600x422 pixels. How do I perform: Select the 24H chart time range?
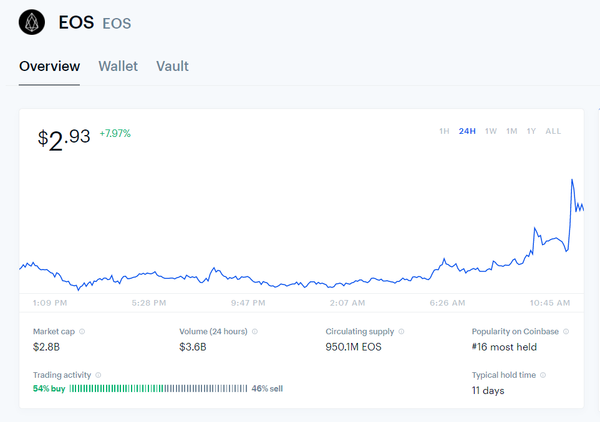(467, 131)
